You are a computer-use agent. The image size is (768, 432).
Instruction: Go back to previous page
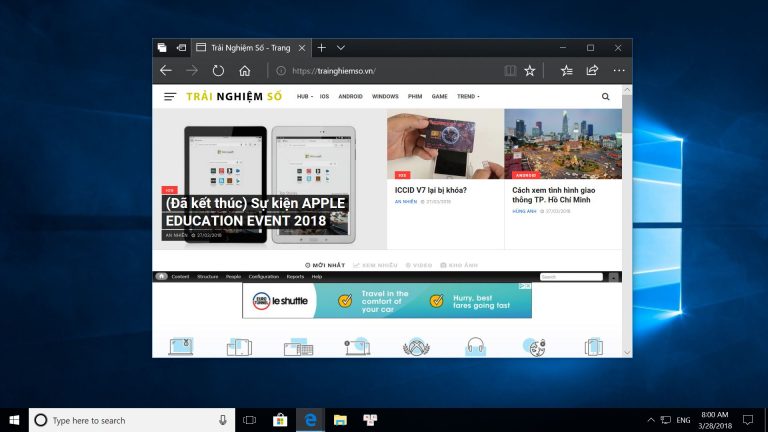click(166, 71)
